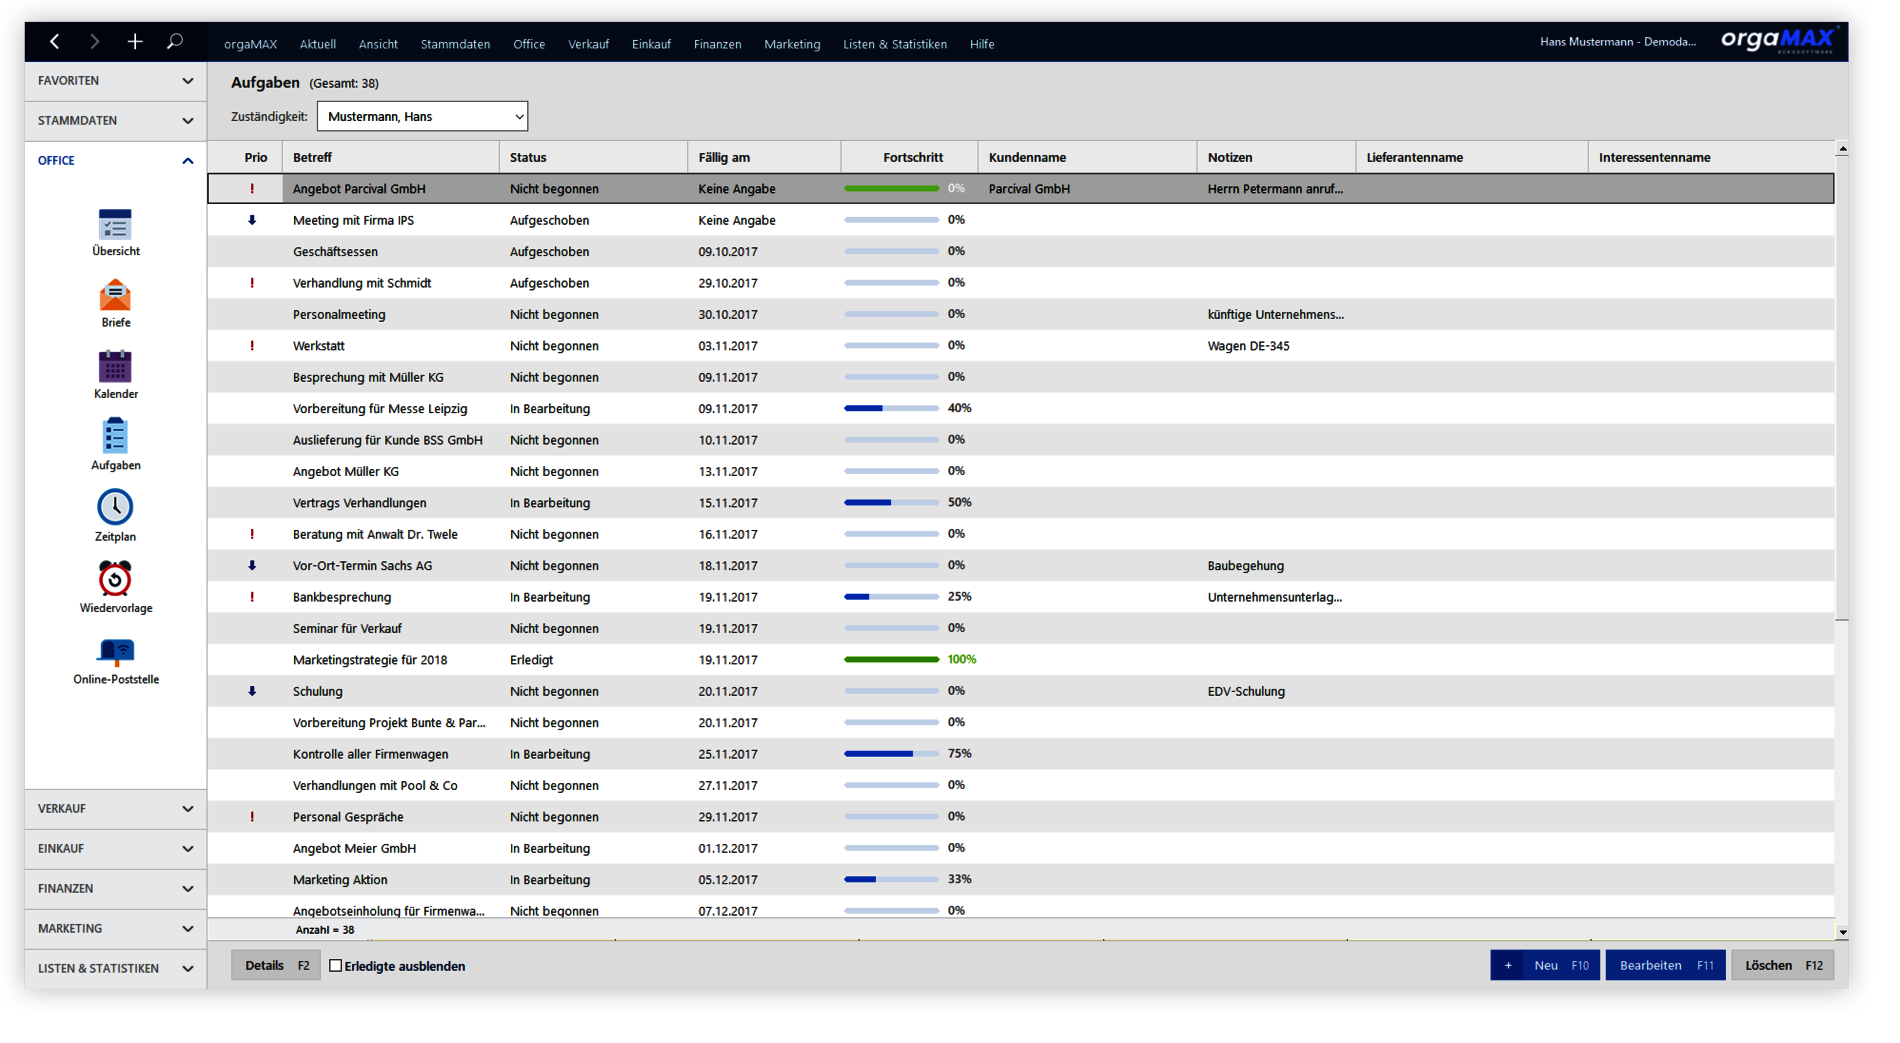Open the Stammdaten menu in the top bar
Screen dimensions: 1900x1043
coord(455,44)
